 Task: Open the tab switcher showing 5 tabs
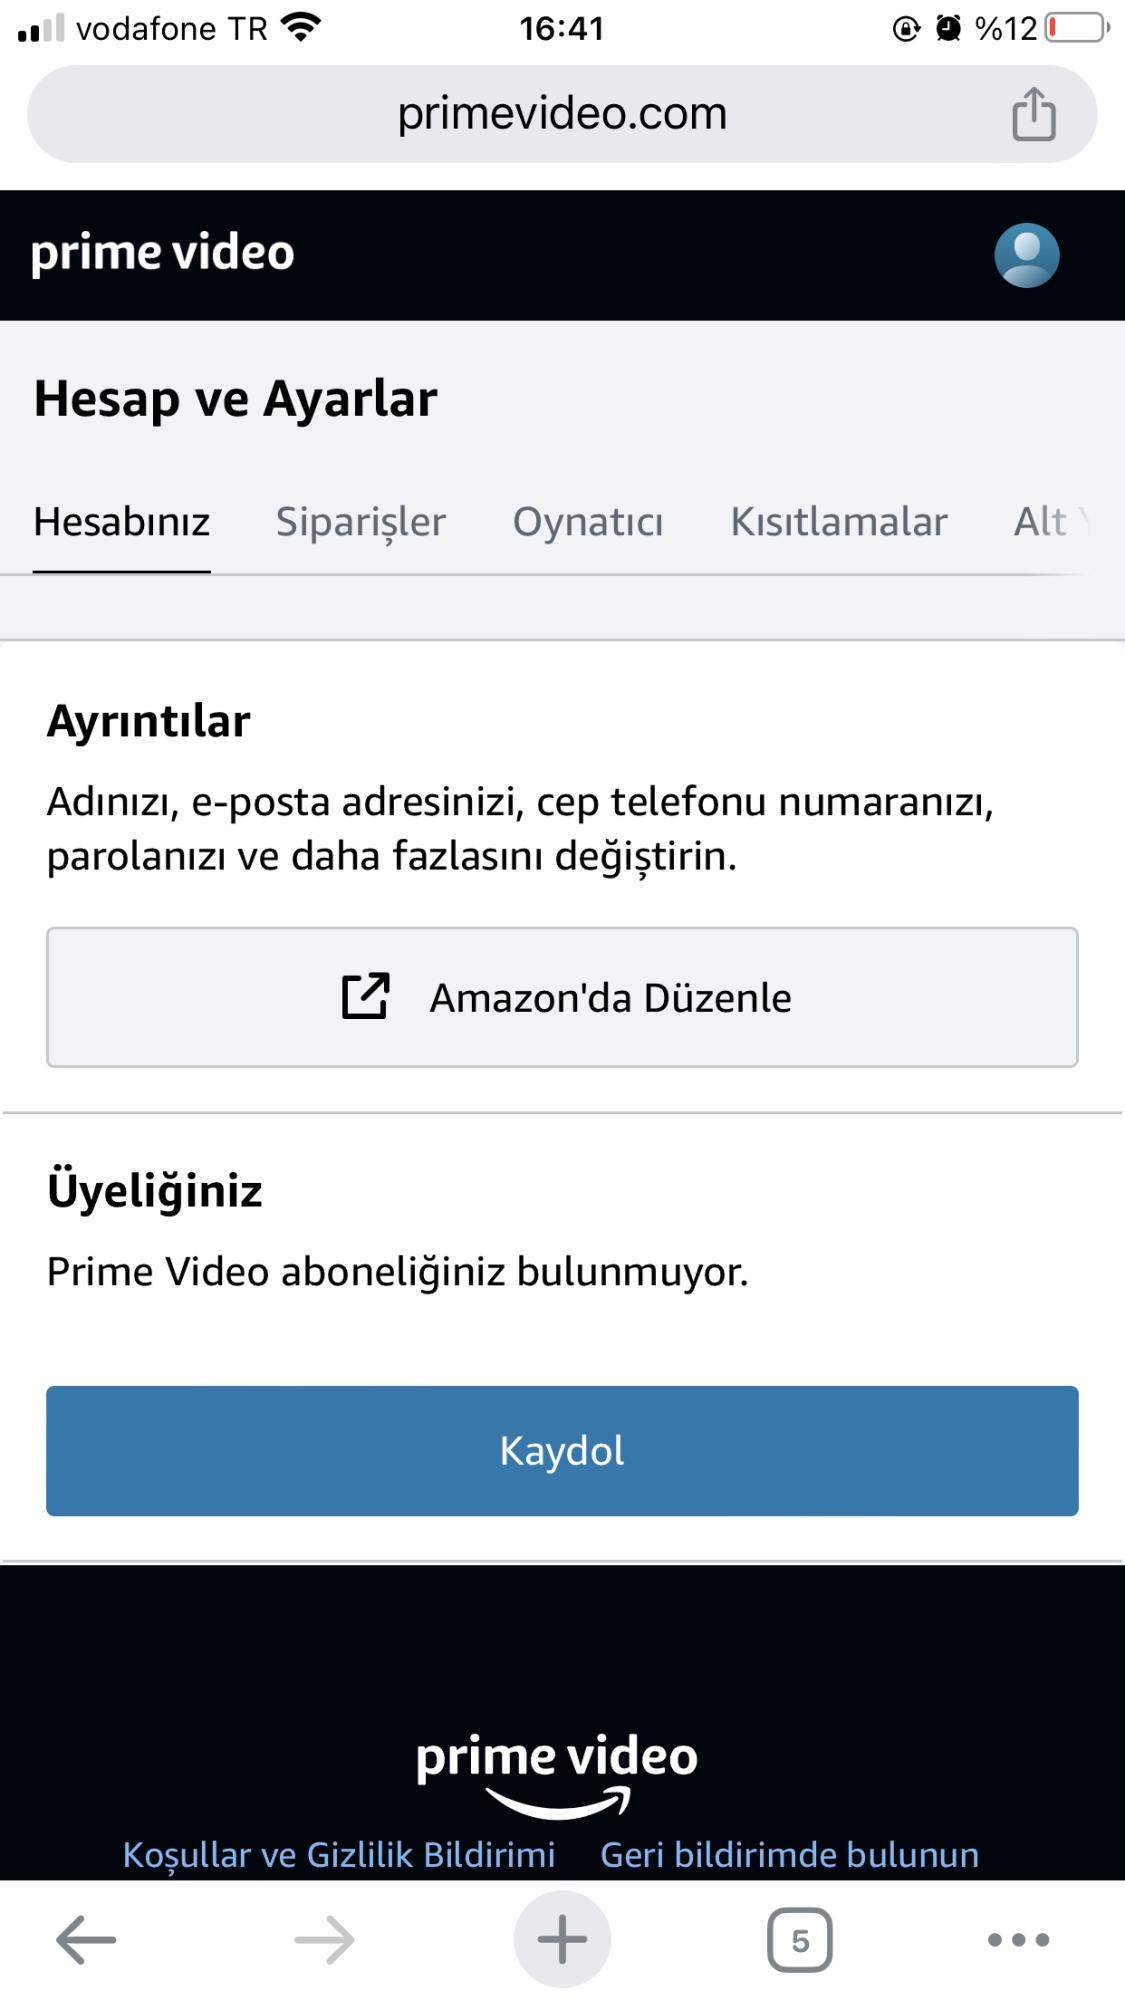[x=799, y=1940]
